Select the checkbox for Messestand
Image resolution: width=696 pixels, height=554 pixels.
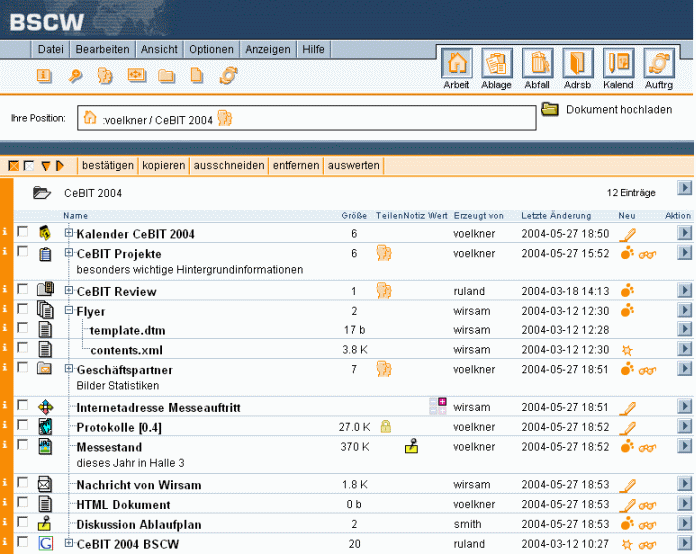(22, 445)
